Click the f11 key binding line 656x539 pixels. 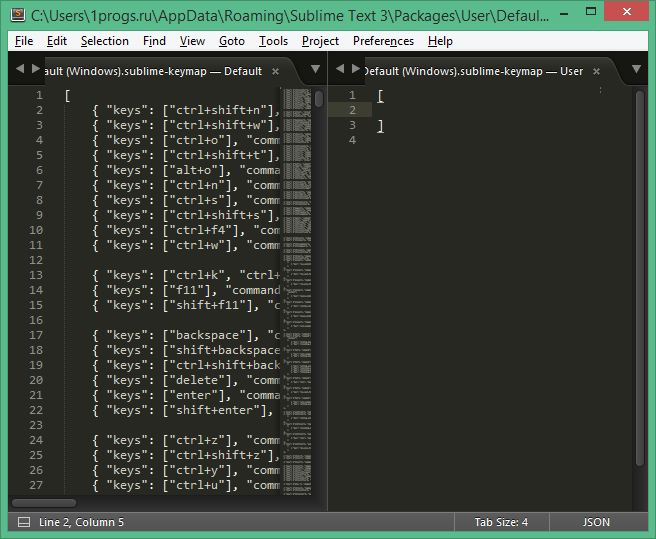point(186,290)
